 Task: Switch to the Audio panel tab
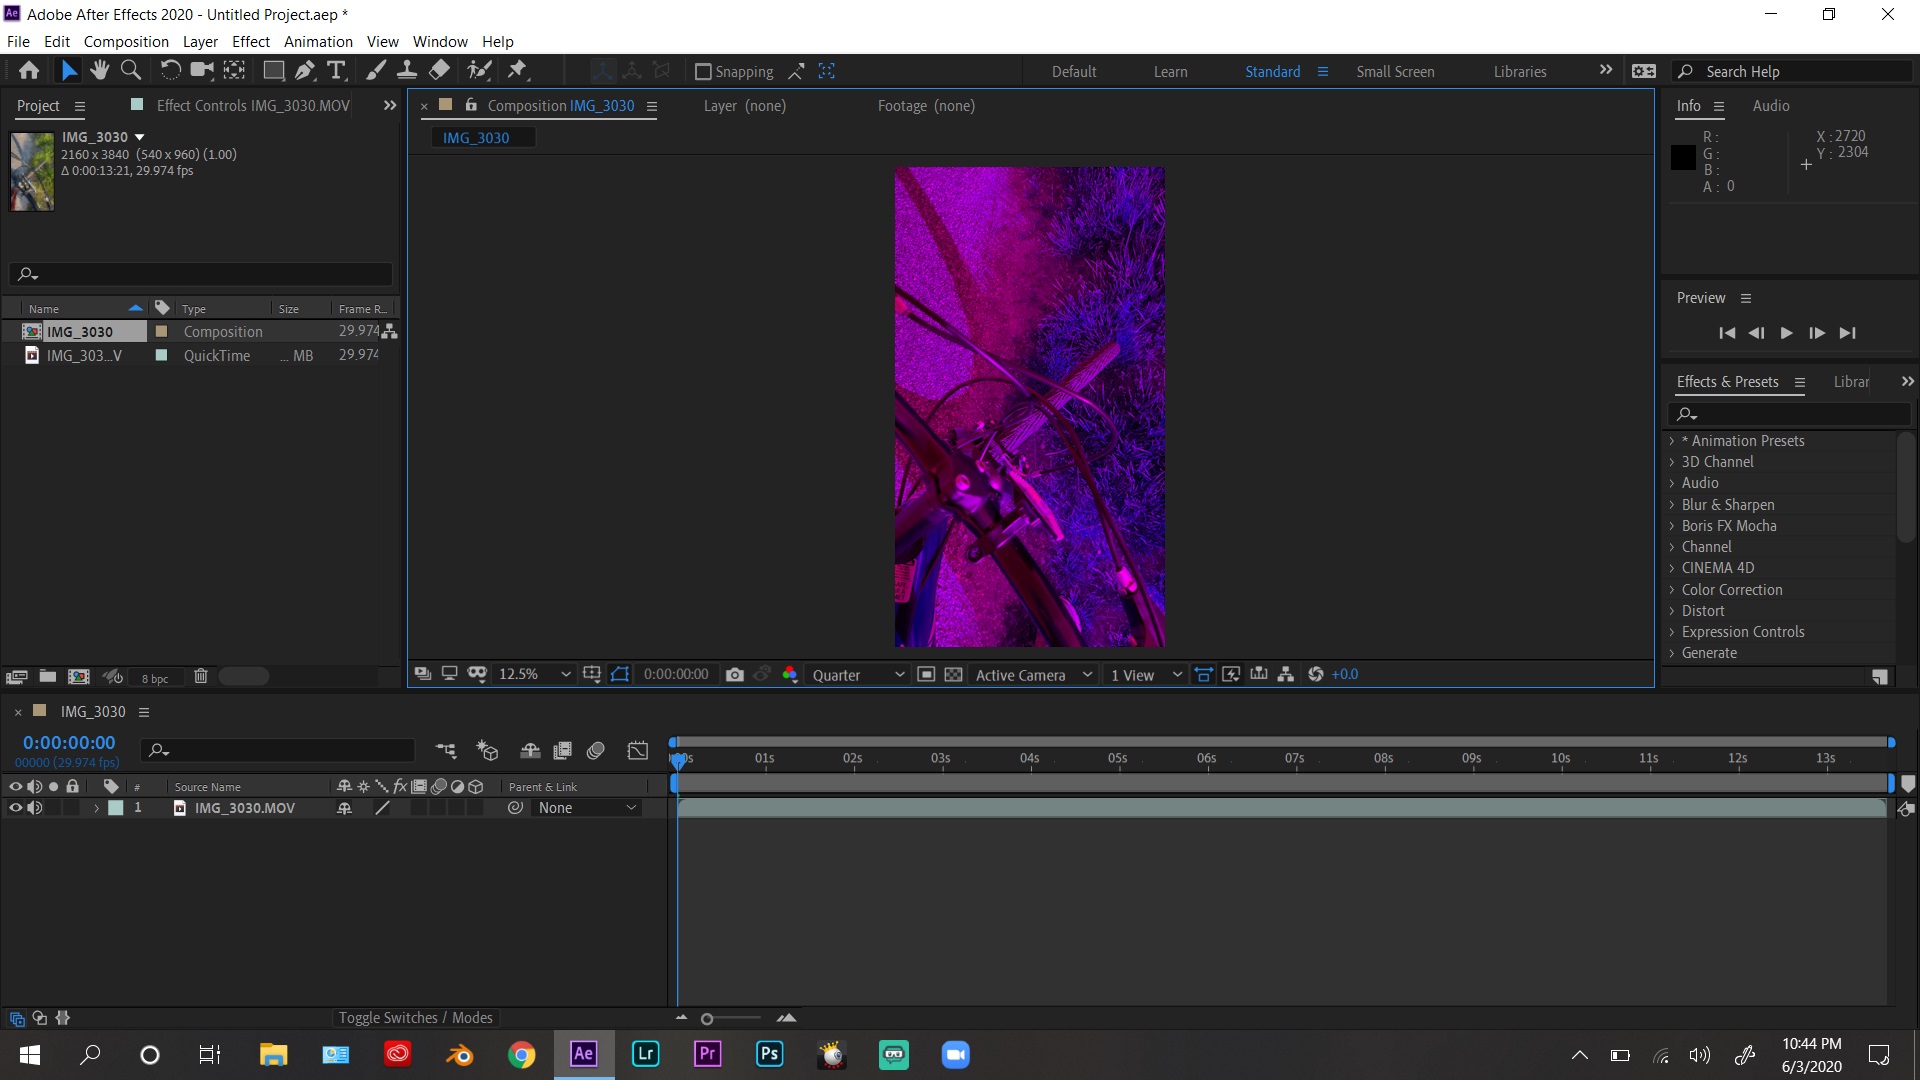1770,106
